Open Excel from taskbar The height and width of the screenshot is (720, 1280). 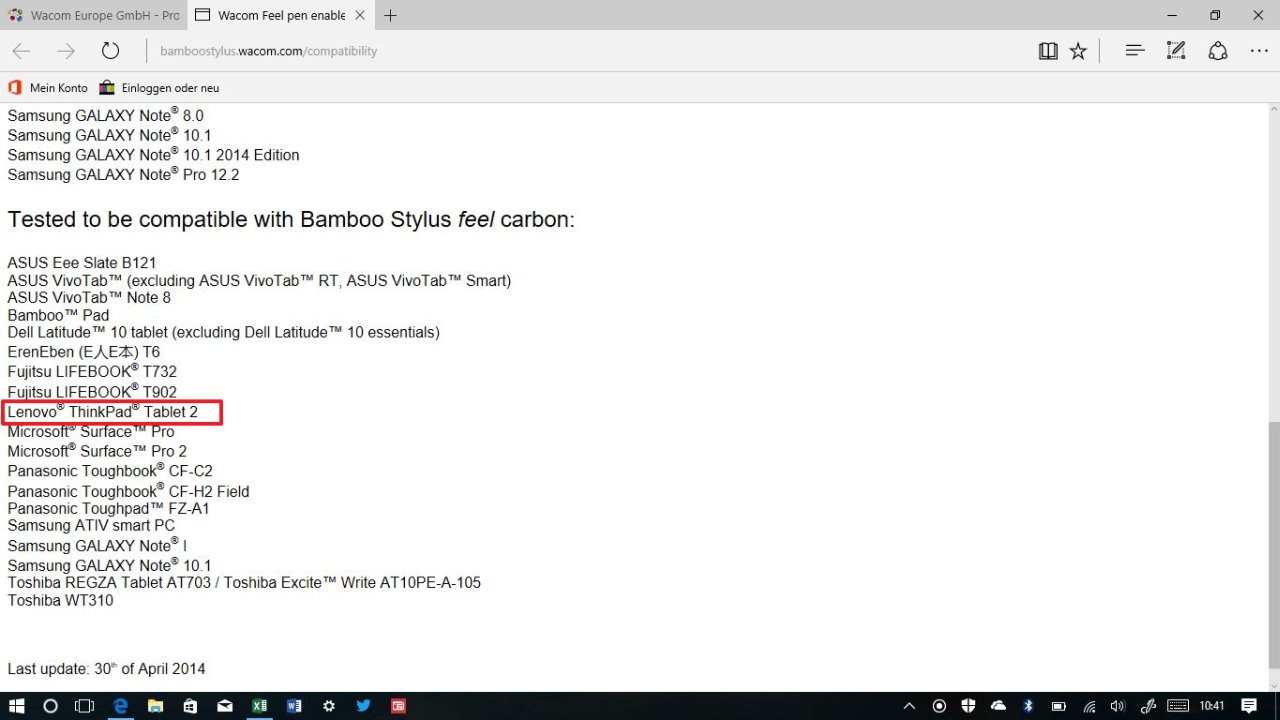click(x=259, y=706)
